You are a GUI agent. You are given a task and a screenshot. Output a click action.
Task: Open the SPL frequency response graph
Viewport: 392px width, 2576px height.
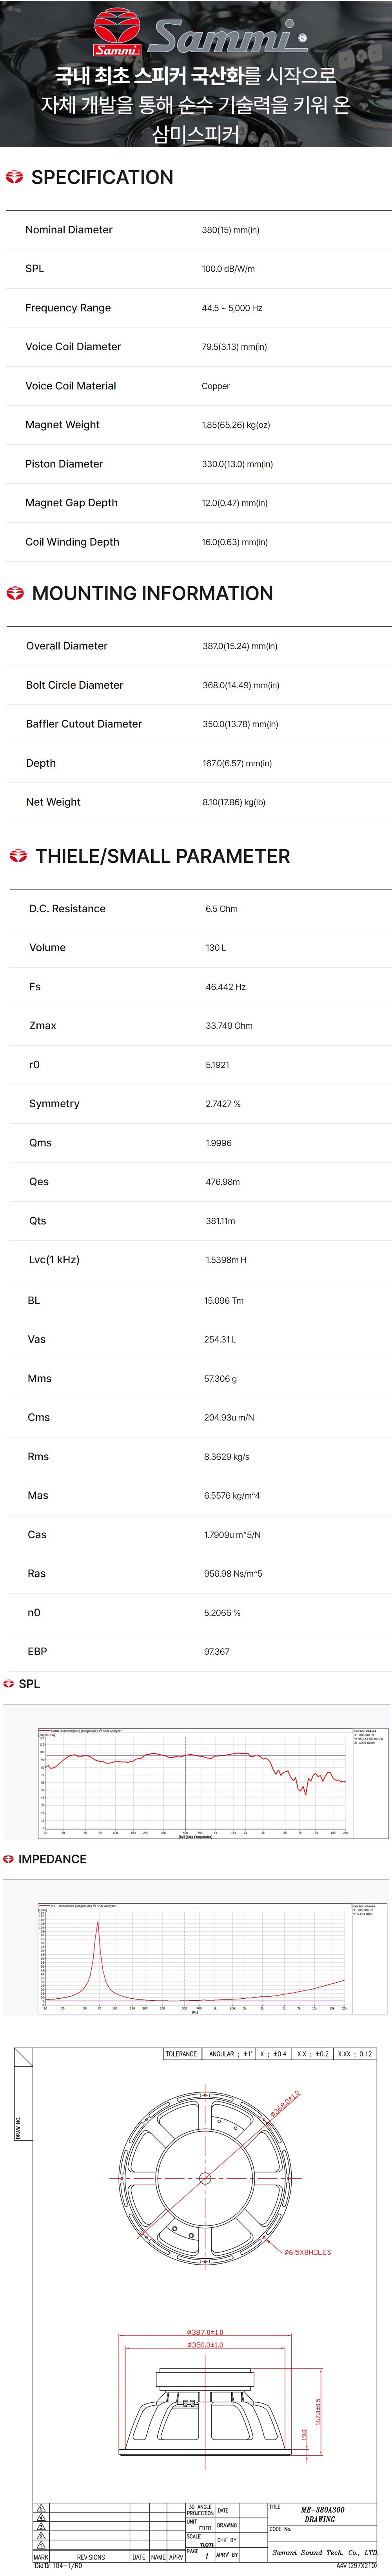(196, 1772)
